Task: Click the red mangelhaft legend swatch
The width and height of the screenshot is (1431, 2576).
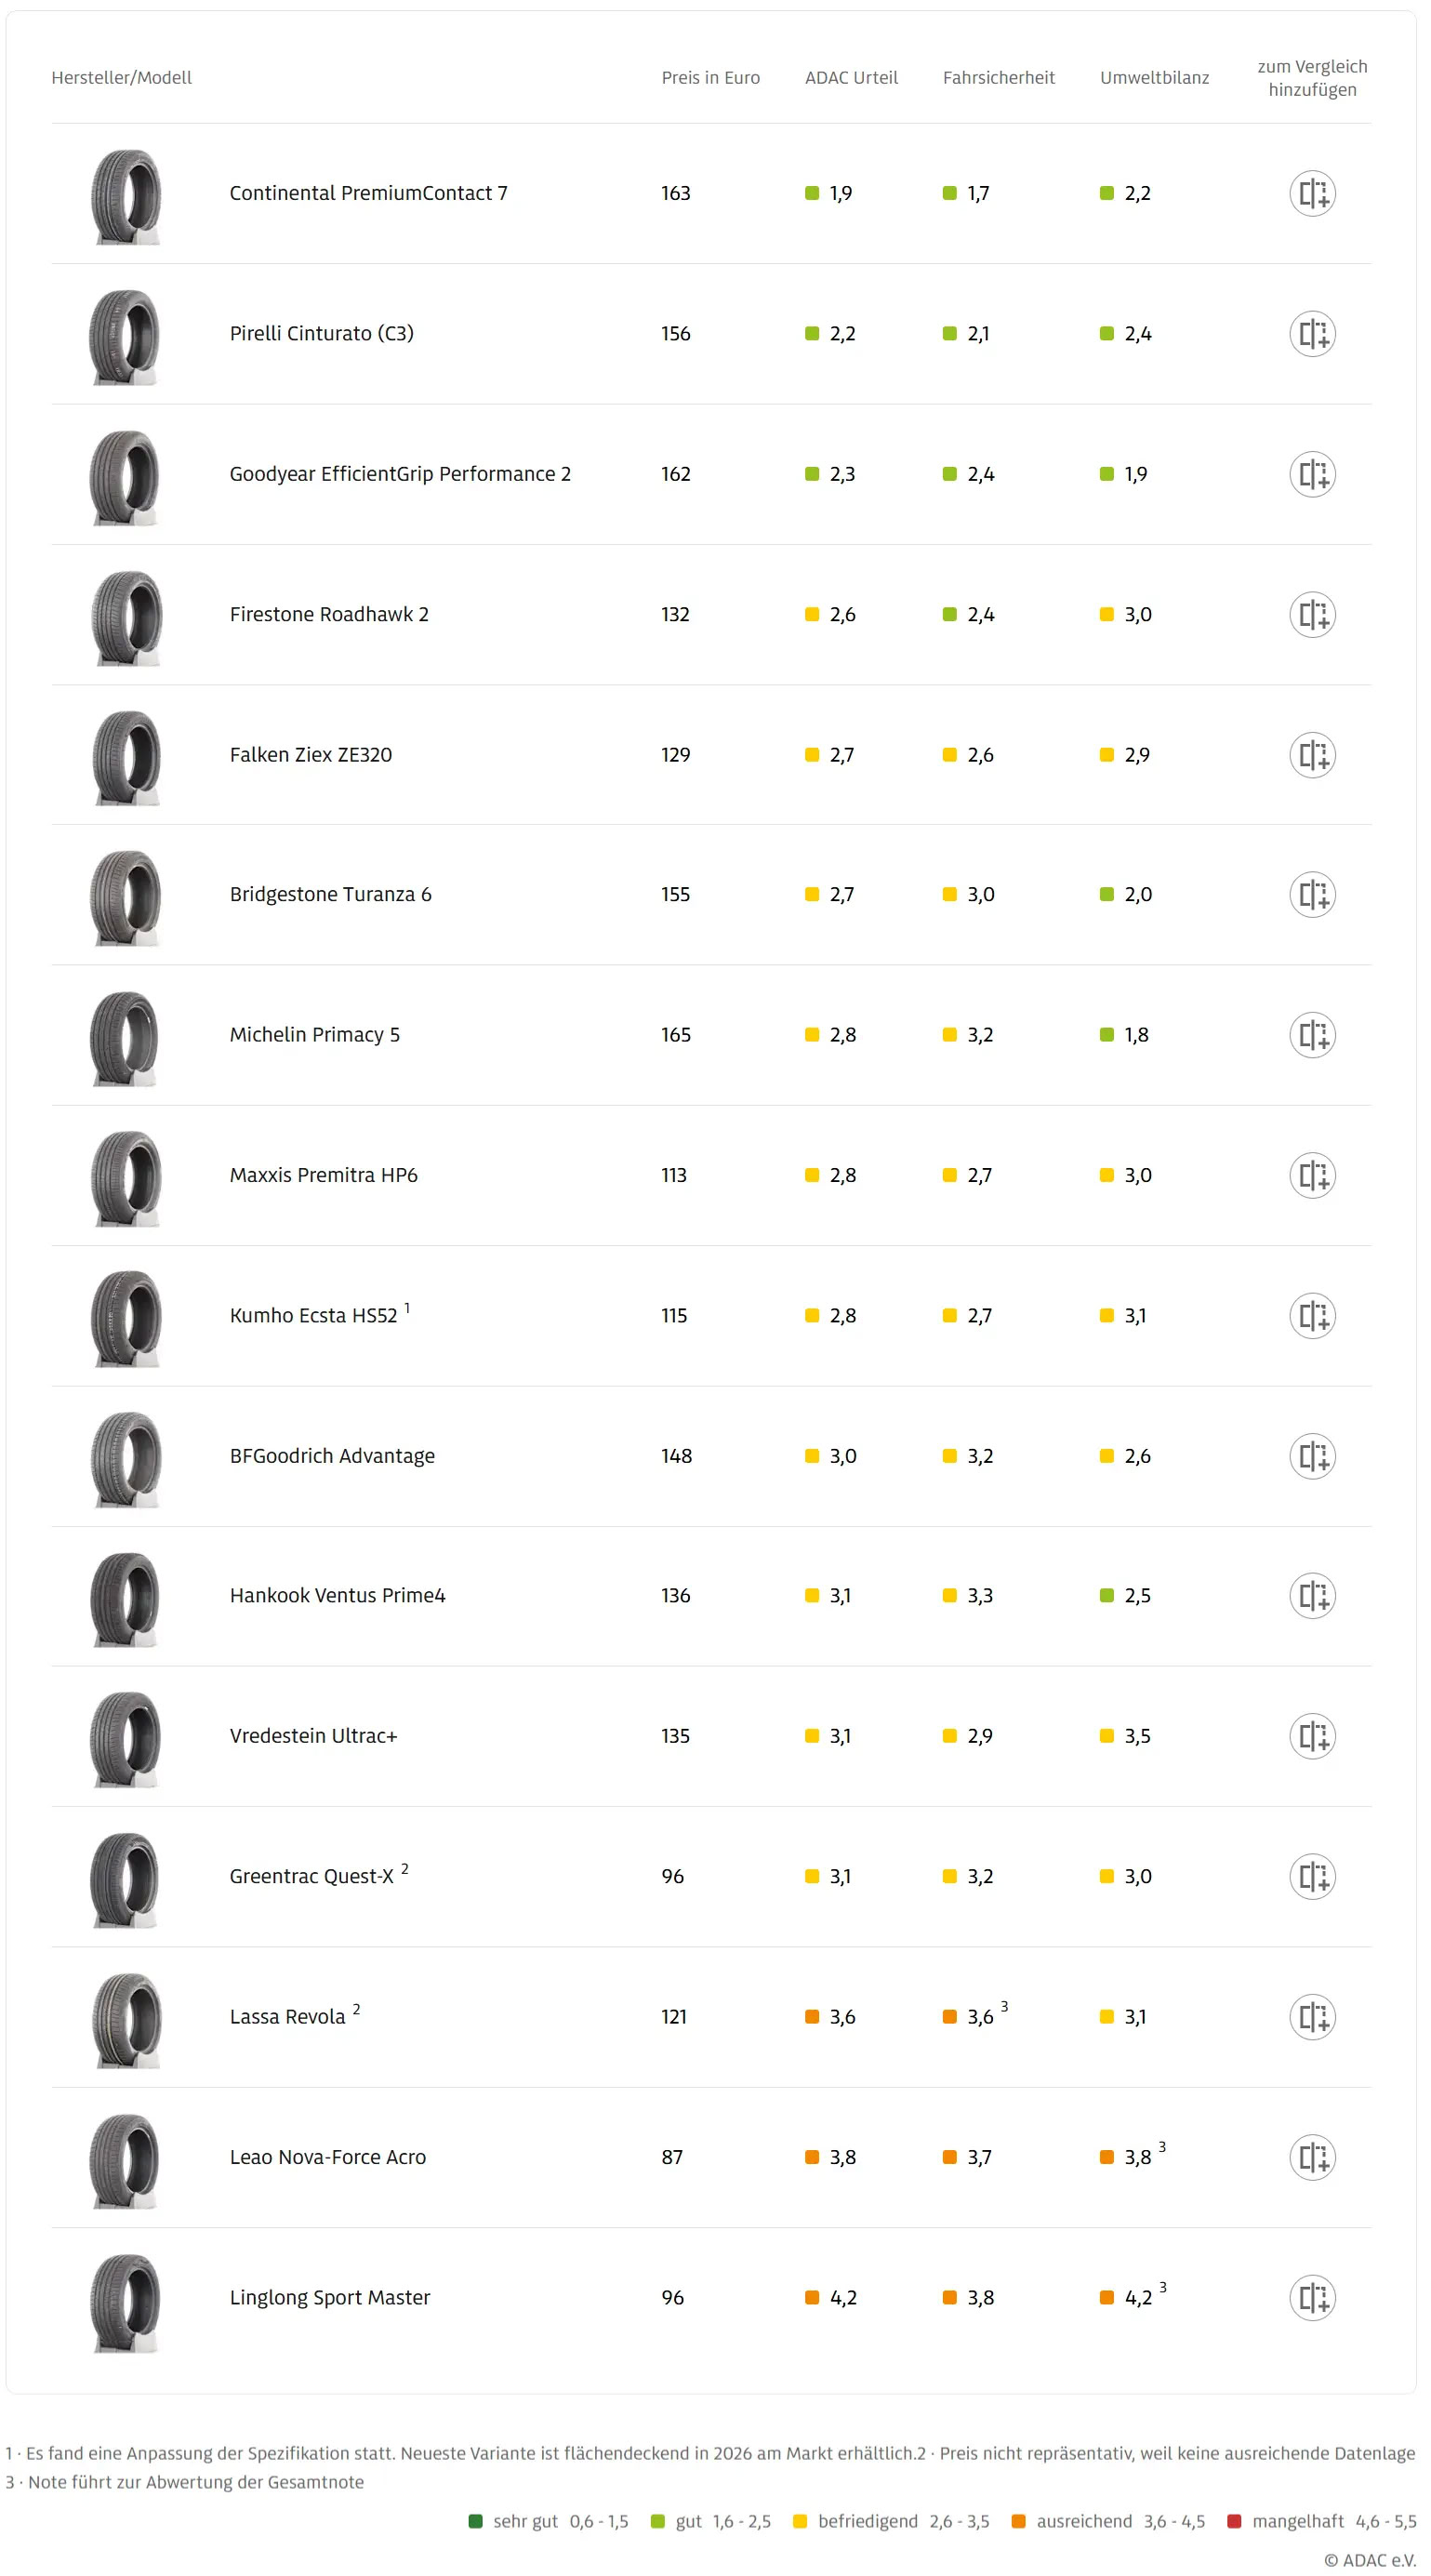Action: [1234, 2521]
